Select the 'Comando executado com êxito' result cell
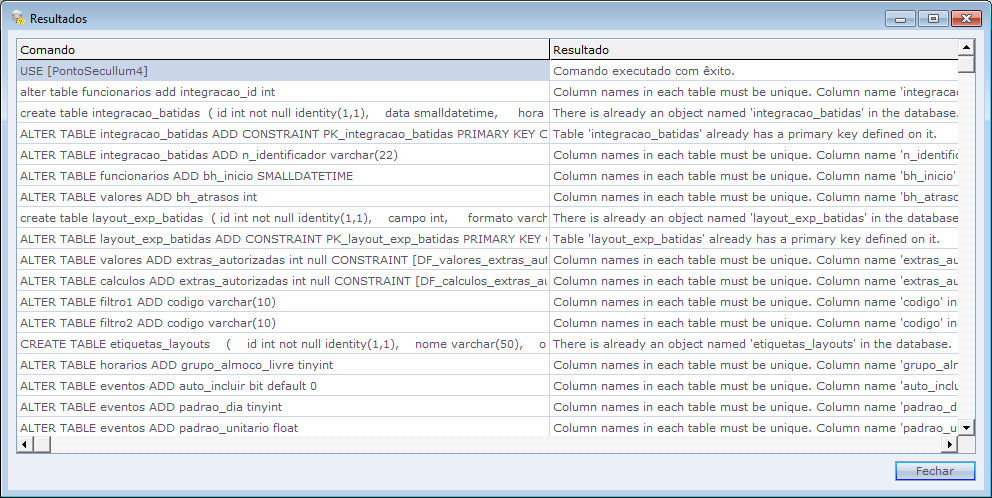 (x=752, y=71)
